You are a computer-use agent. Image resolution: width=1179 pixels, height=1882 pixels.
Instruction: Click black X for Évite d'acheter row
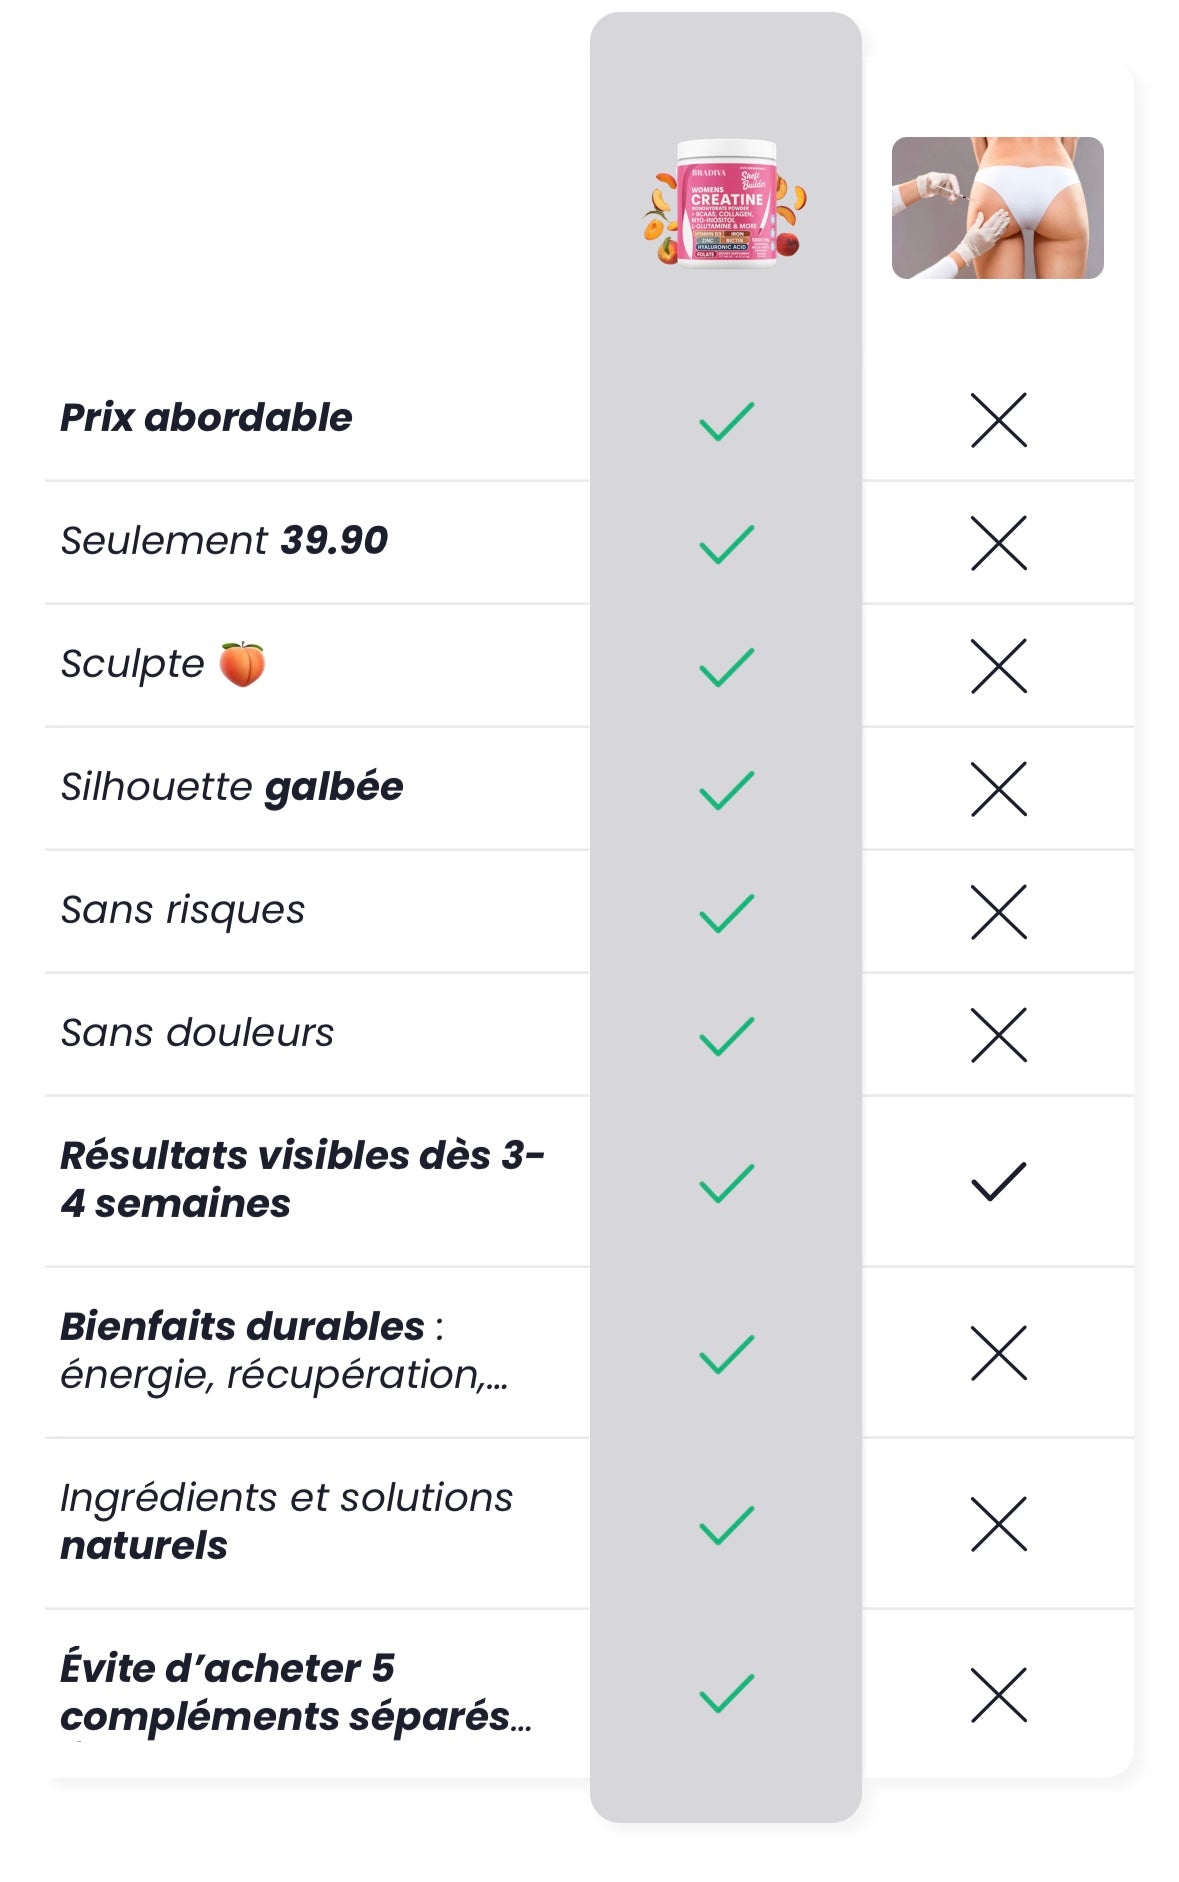(998, 1695)
